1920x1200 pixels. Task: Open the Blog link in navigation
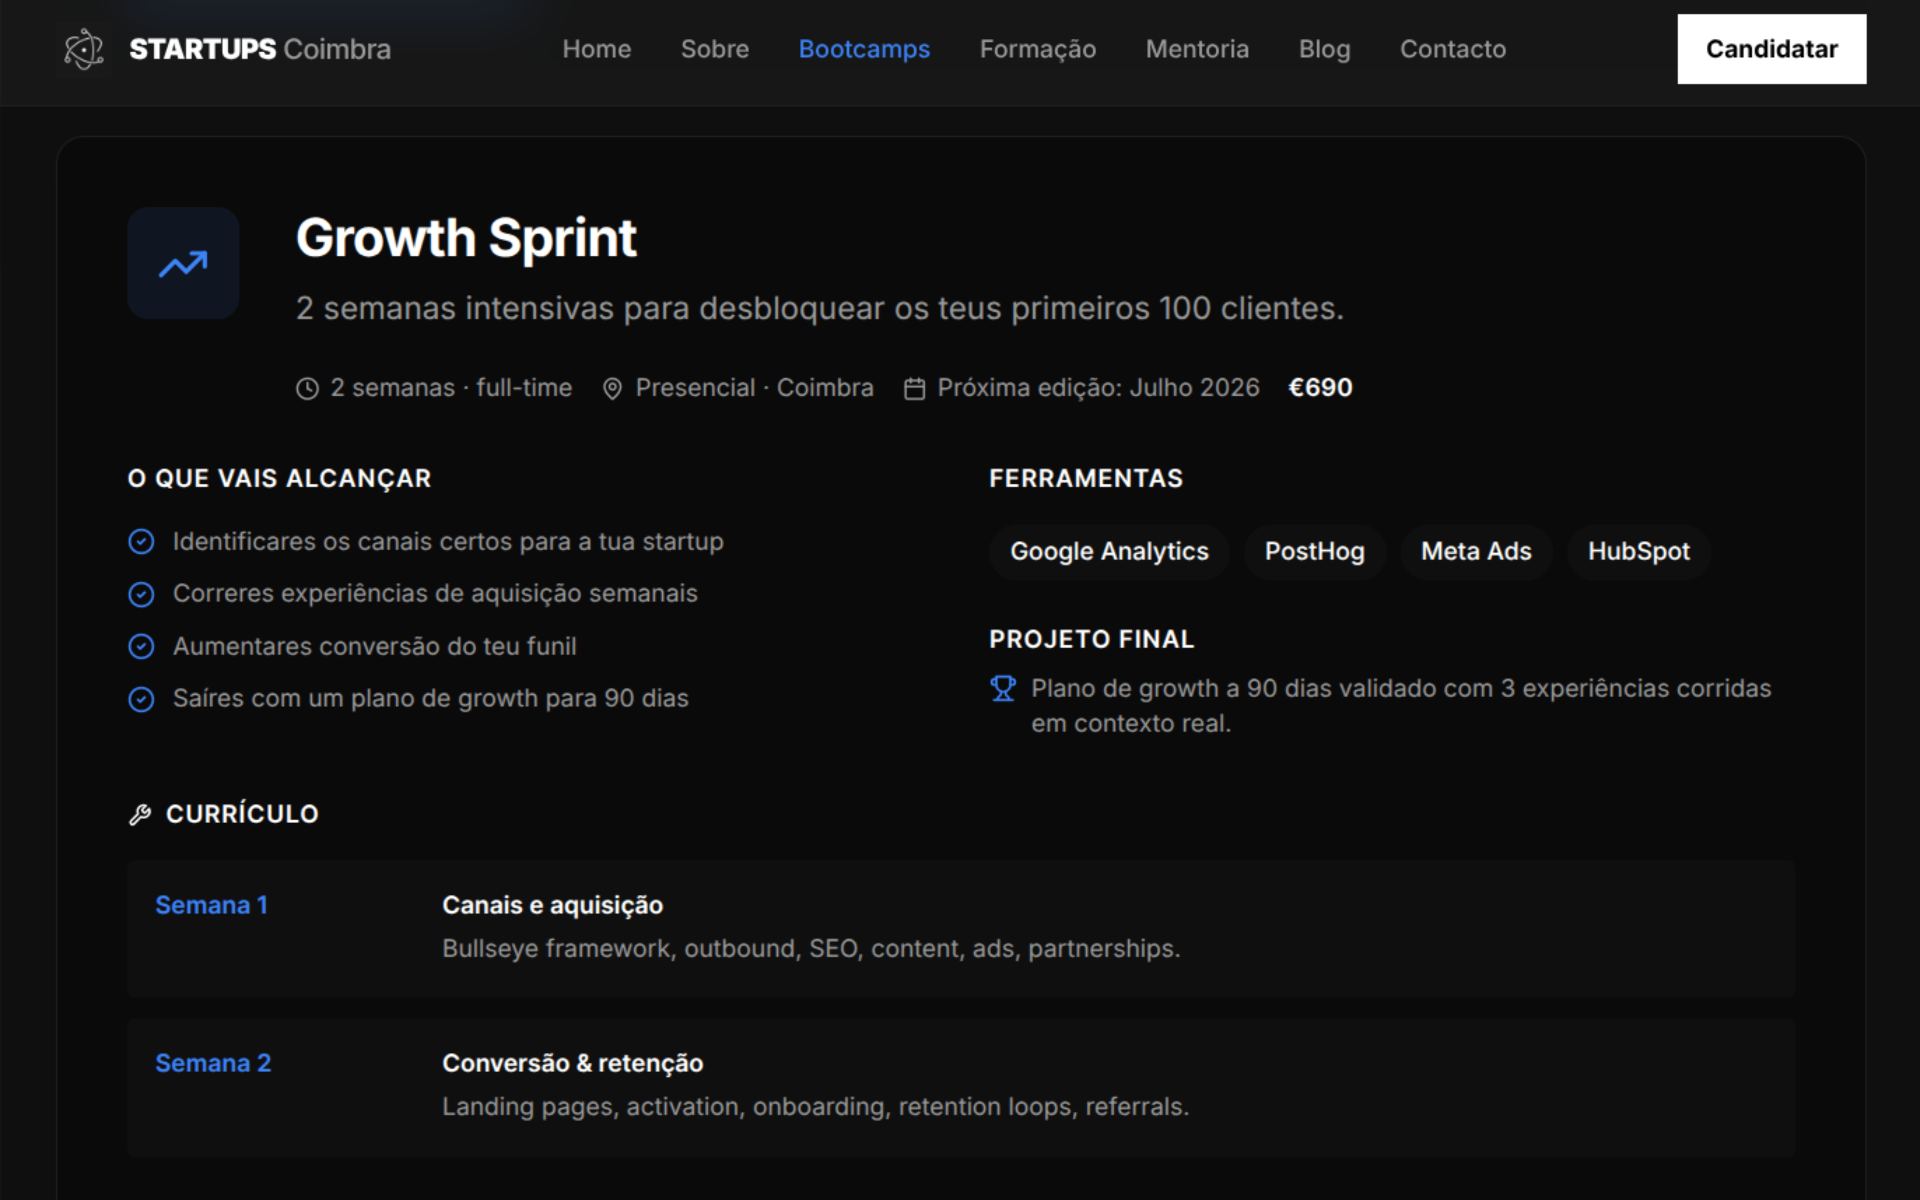point(1324,49)
